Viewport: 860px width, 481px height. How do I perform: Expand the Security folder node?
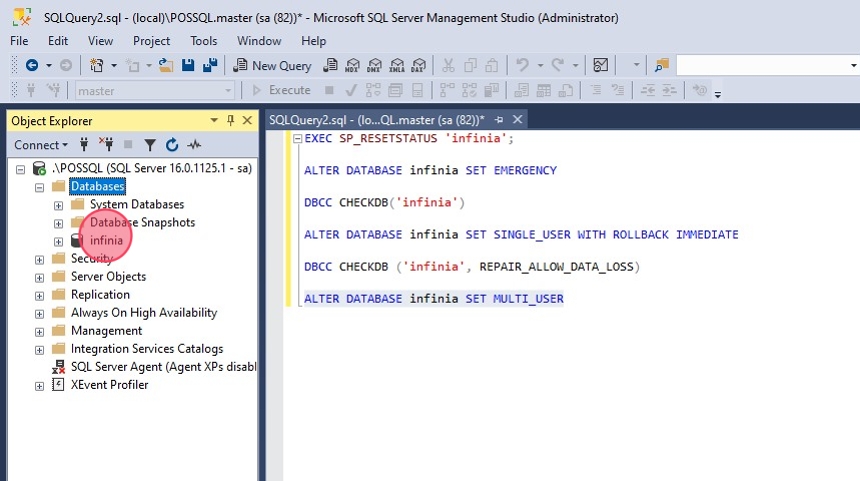(40, 259)
